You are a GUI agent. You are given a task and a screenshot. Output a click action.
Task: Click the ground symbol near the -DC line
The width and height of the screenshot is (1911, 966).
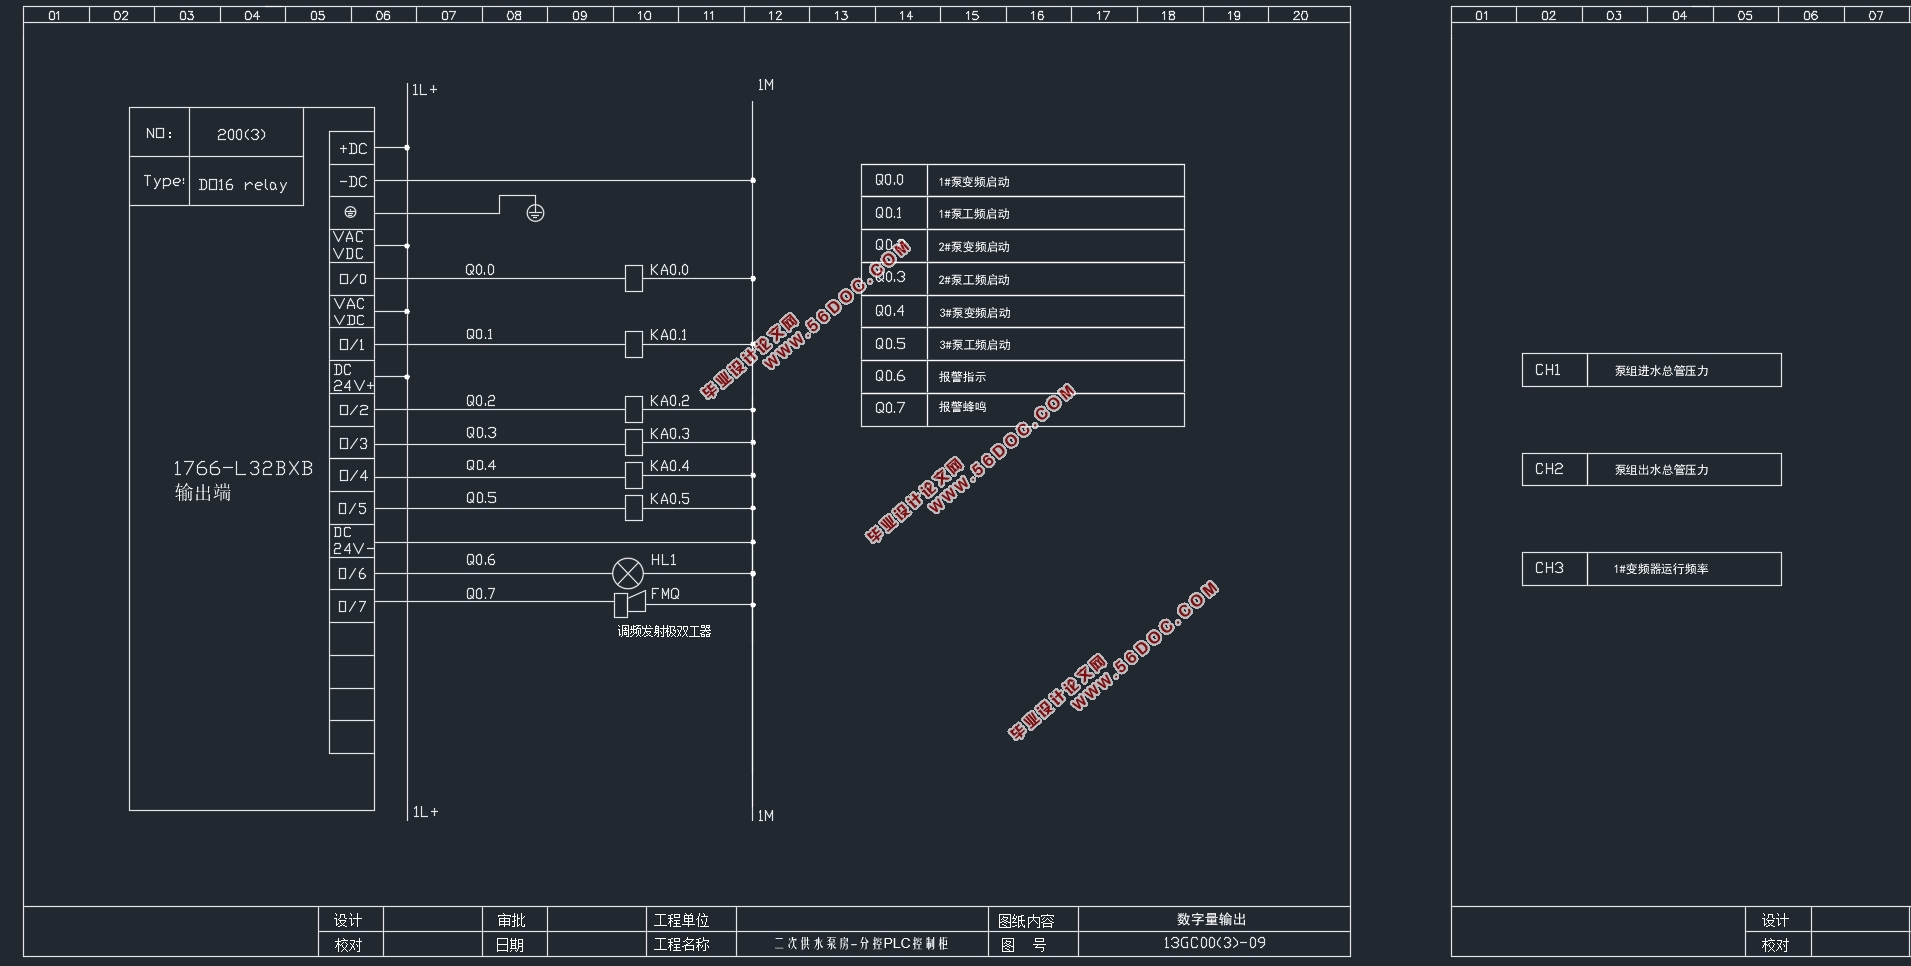pos(535,212)
